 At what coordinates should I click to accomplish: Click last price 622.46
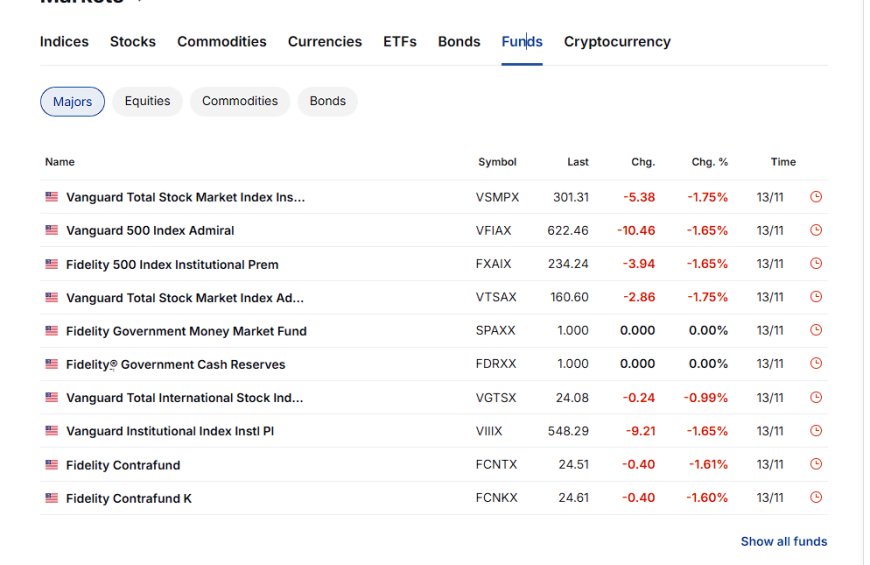pos(568,230)
